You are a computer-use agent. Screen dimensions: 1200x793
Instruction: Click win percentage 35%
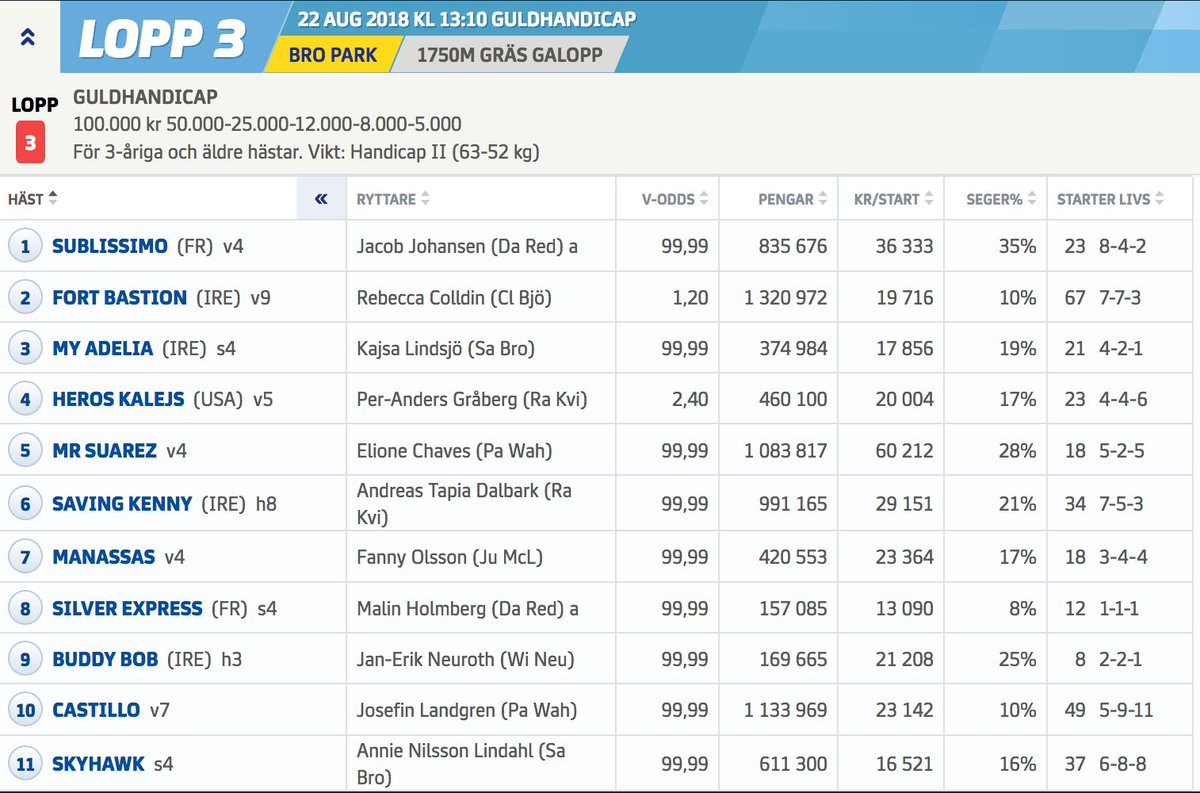[1017, 246]
